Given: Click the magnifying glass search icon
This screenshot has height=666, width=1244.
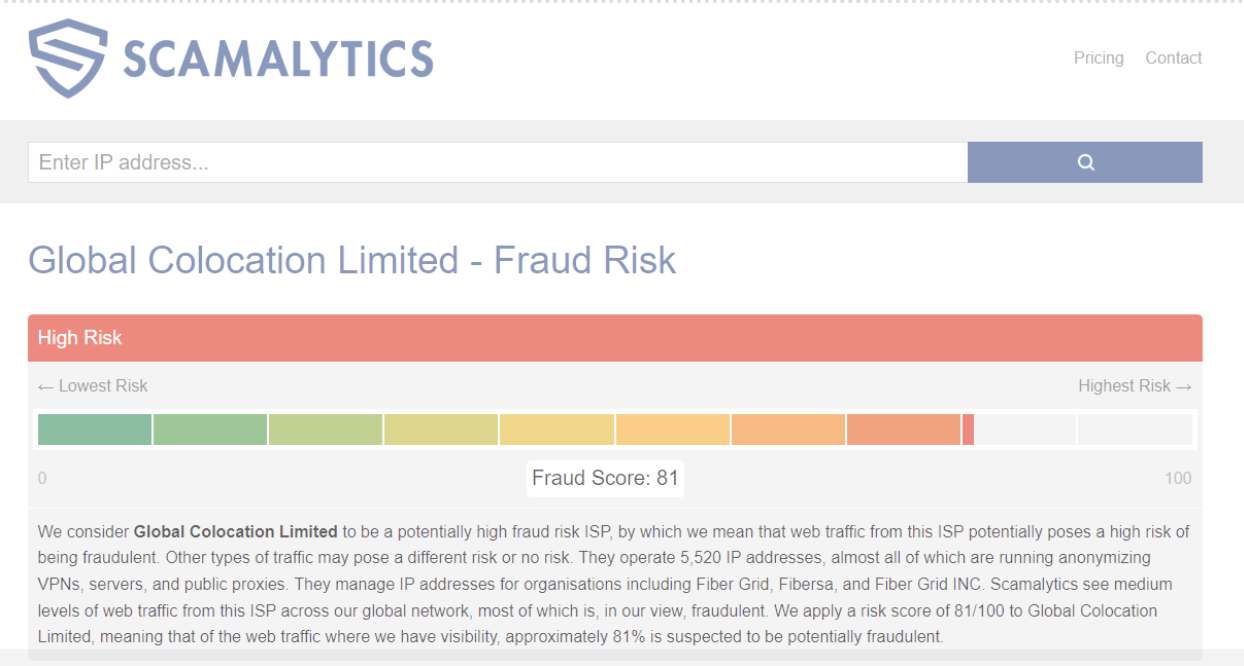Looking at the screenshot, I should [1086, 162].
